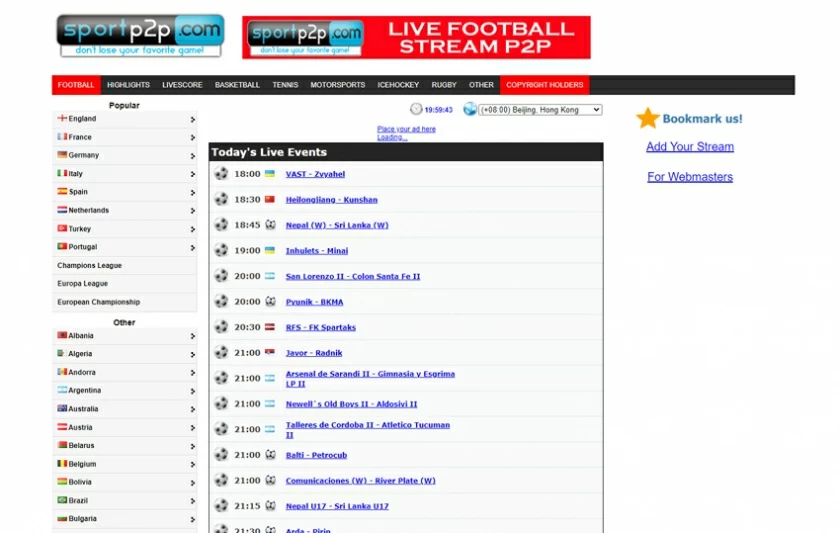Click the soccer ball icon for VAST - Zvyahel
840x533 pixels.
221,174
